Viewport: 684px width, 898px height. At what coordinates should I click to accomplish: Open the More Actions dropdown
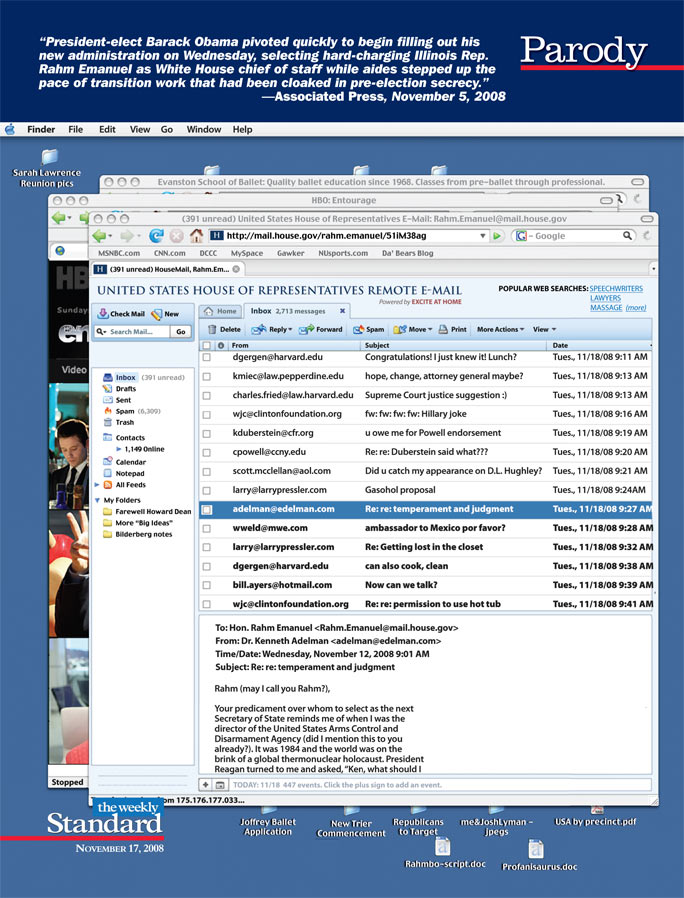click(x=500, y=329)
